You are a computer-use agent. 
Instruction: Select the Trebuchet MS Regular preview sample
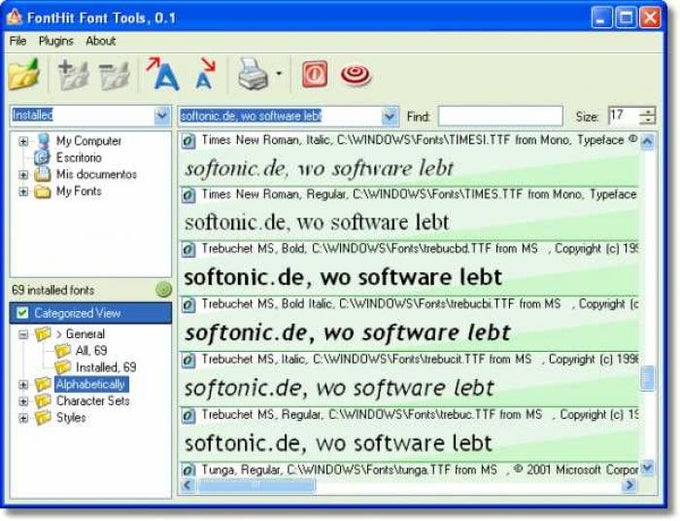[x=338, y=443]
